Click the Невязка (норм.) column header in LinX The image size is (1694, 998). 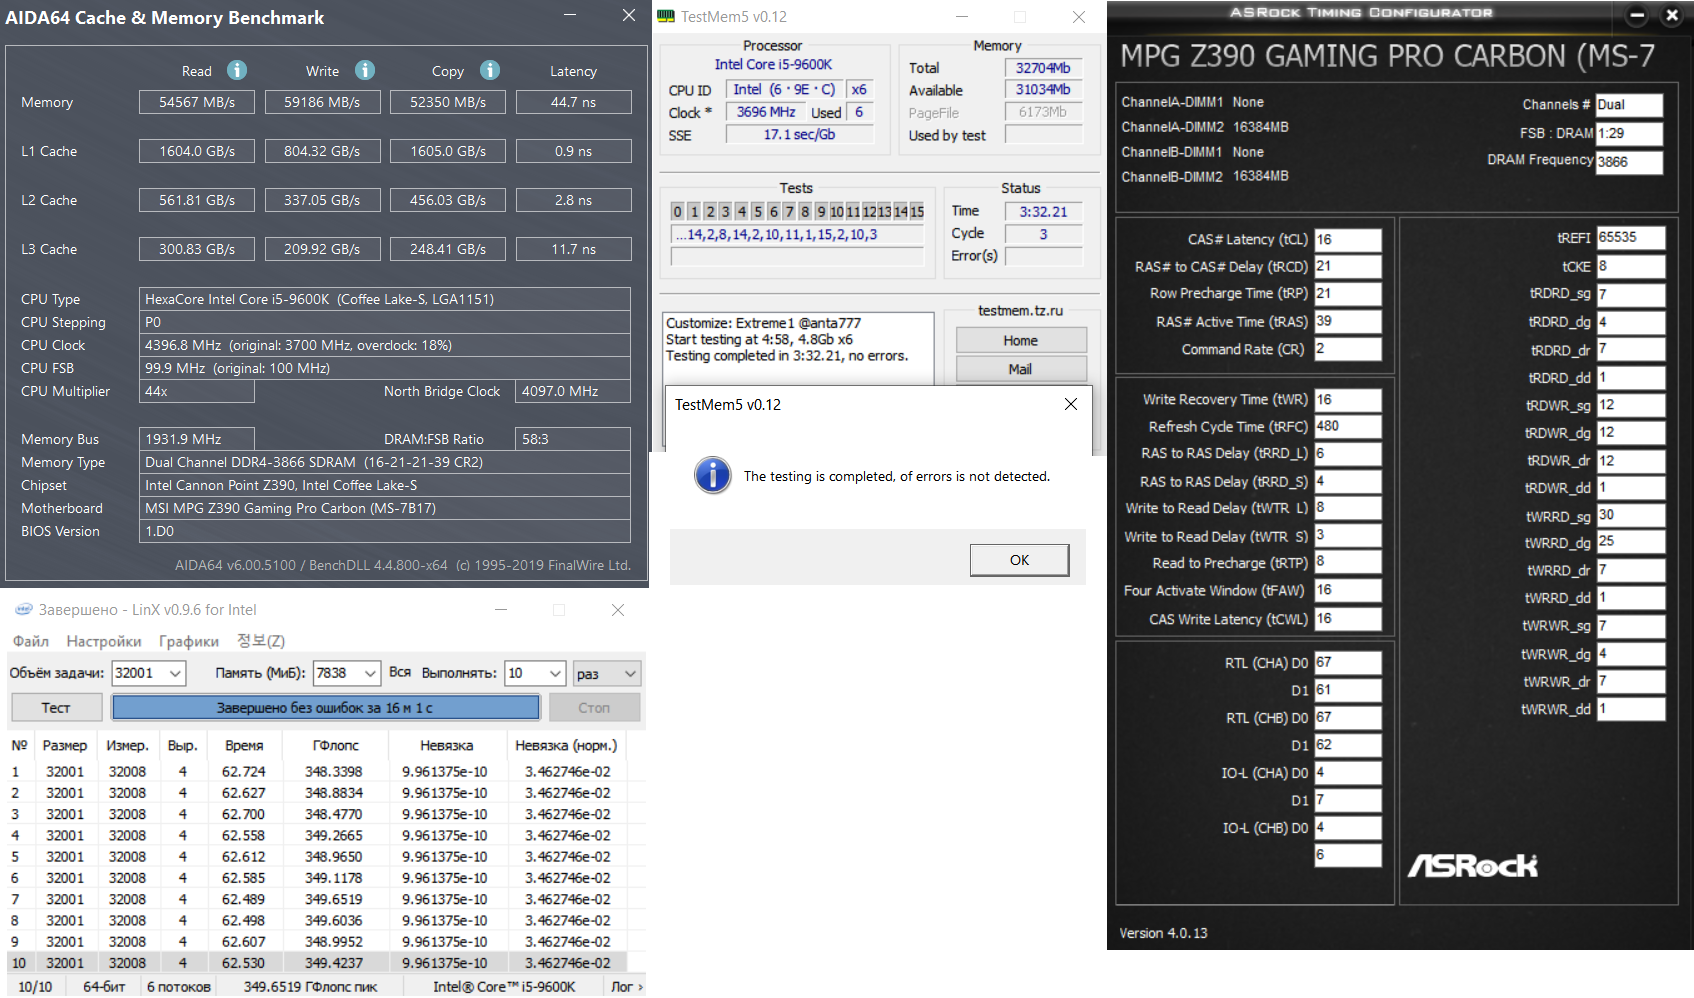point(566,746)
